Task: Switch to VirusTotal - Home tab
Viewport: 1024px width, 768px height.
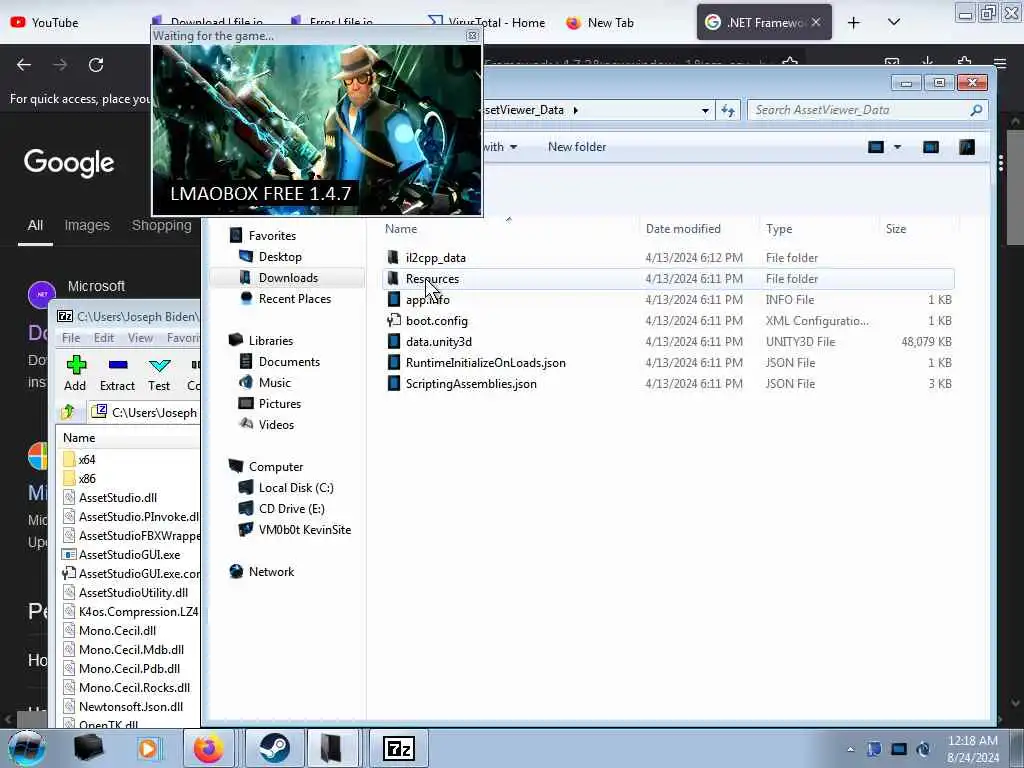Action: pos(488,23)
